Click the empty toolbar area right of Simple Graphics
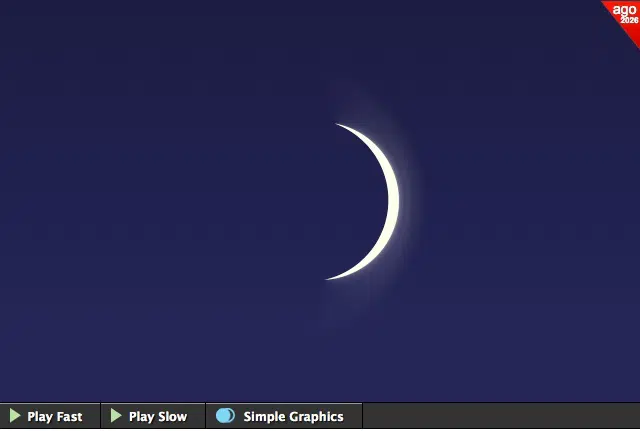The width and height of the screenshot is (640, 431). pos(500,416)
